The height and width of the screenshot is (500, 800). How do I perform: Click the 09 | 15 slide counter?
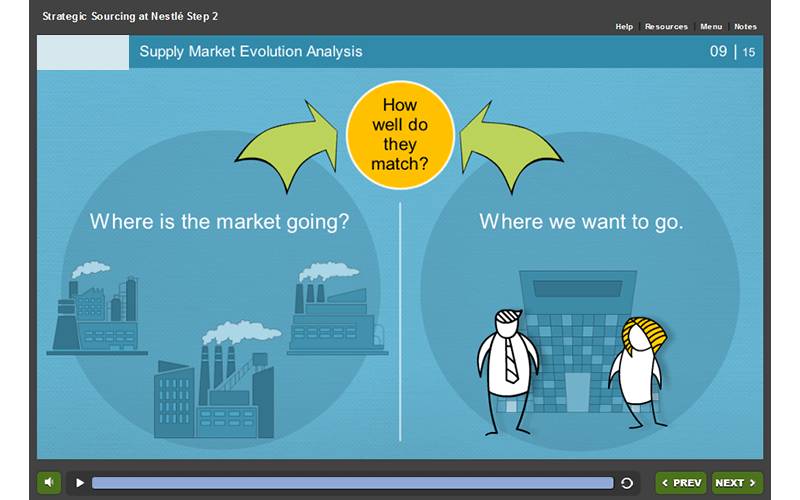point(732,52)
